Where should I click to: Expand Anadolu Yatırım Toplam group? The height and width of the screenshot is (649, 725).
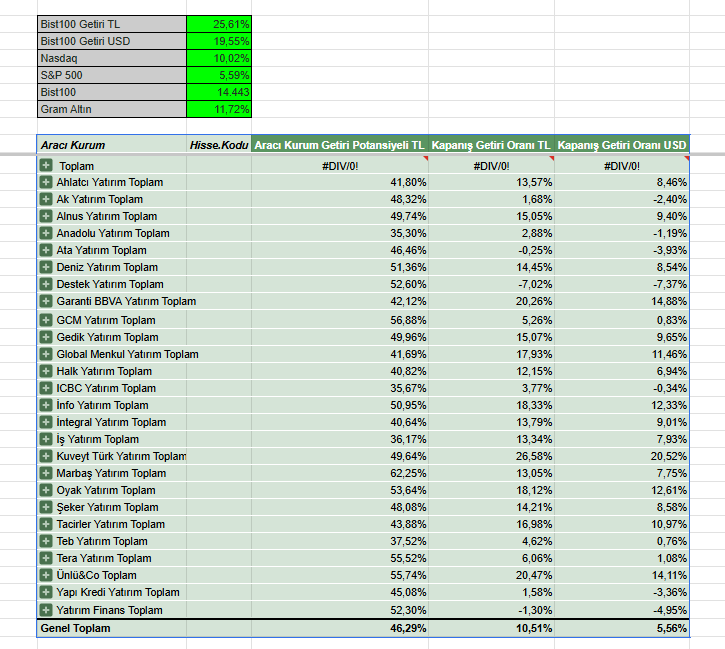coord(46,233)
